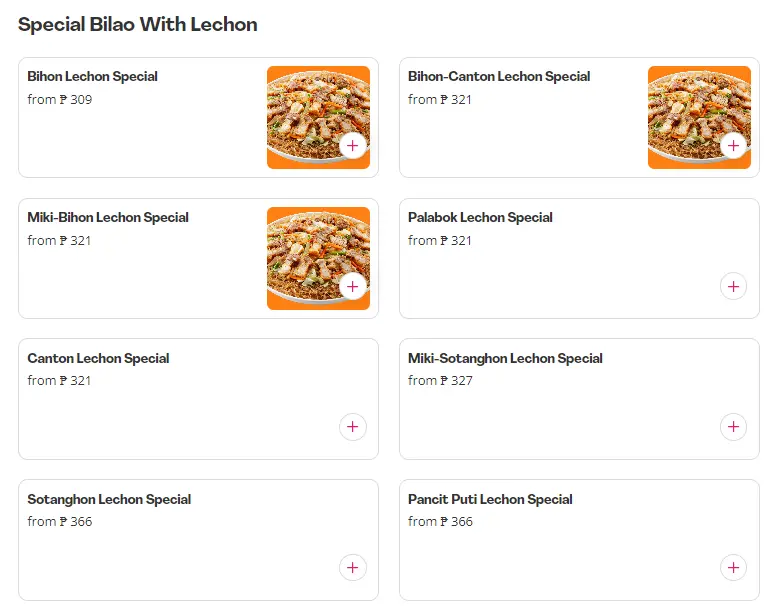Add Canton Lechon Special via plus icon
This screenshot has width=769, height=606.
click(352, 427)
